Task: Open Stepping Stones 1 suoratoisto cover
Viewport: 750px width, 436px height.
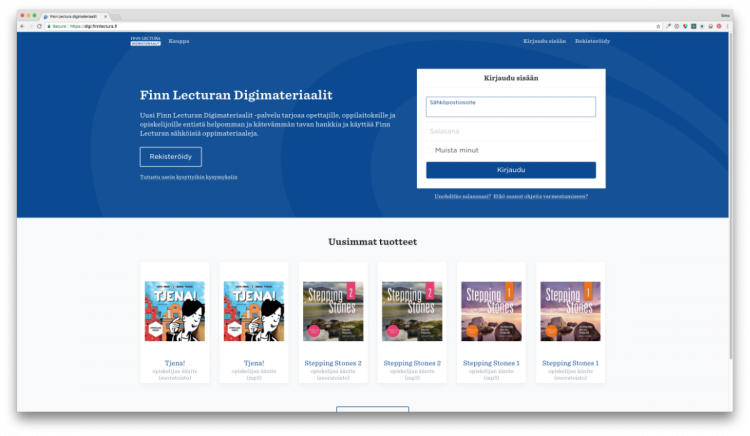Action: [570, 311]
